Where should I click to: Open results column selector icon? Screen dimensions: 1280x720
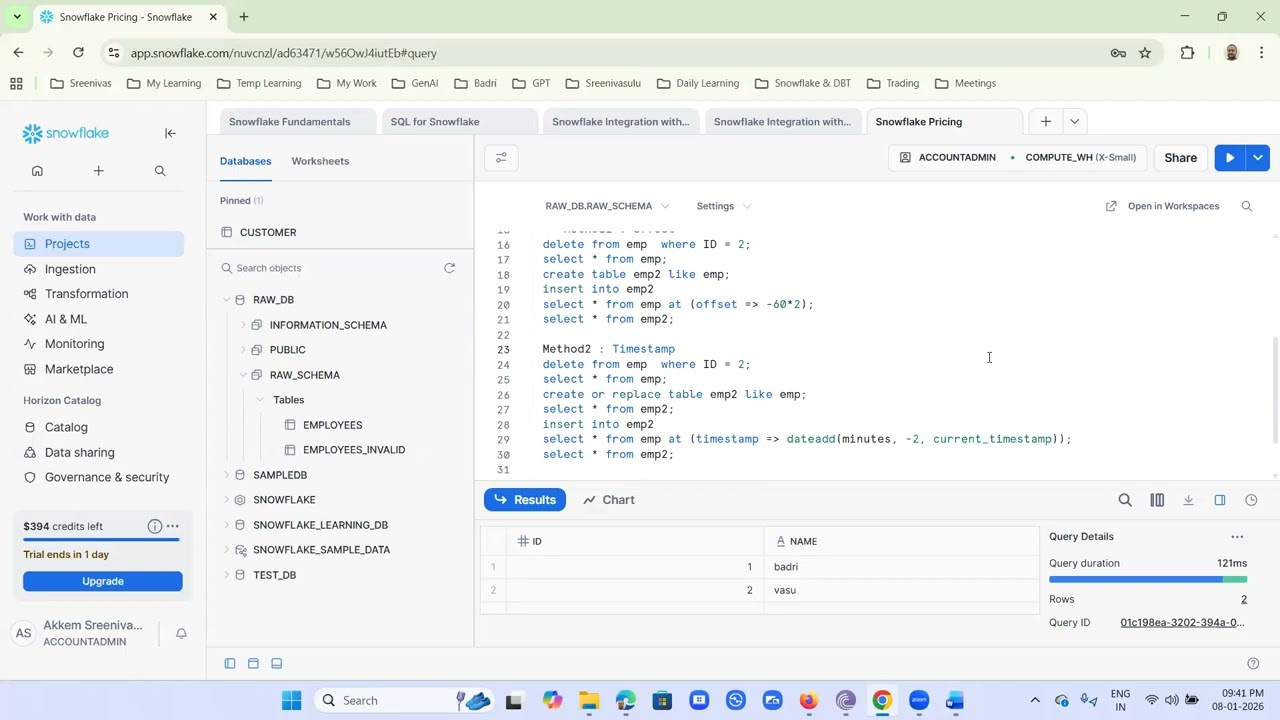point(1157,500)
